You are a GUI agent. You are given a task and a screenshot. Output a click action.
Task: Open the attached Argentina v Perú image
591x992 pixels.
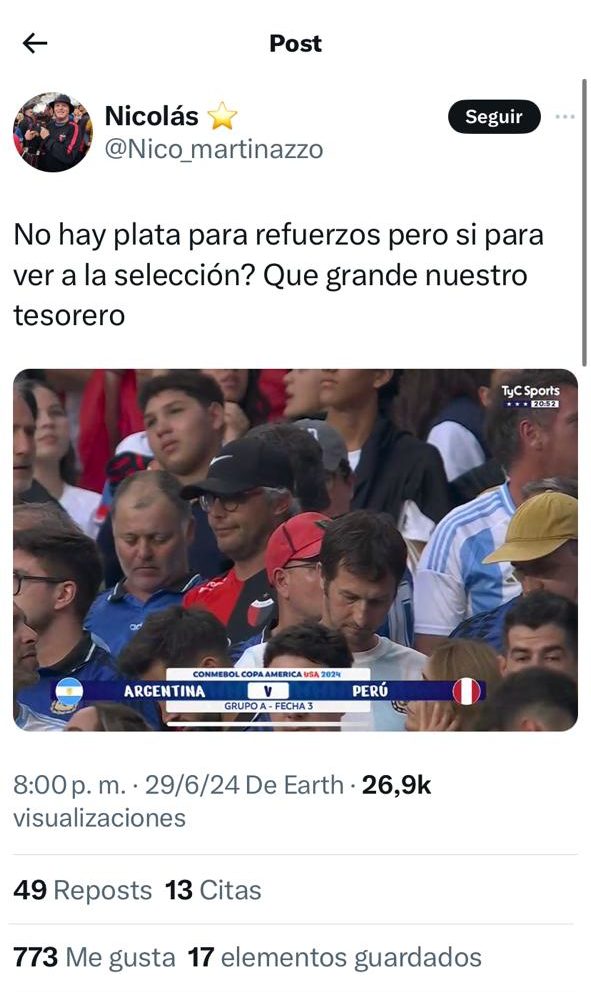point(296,550)
